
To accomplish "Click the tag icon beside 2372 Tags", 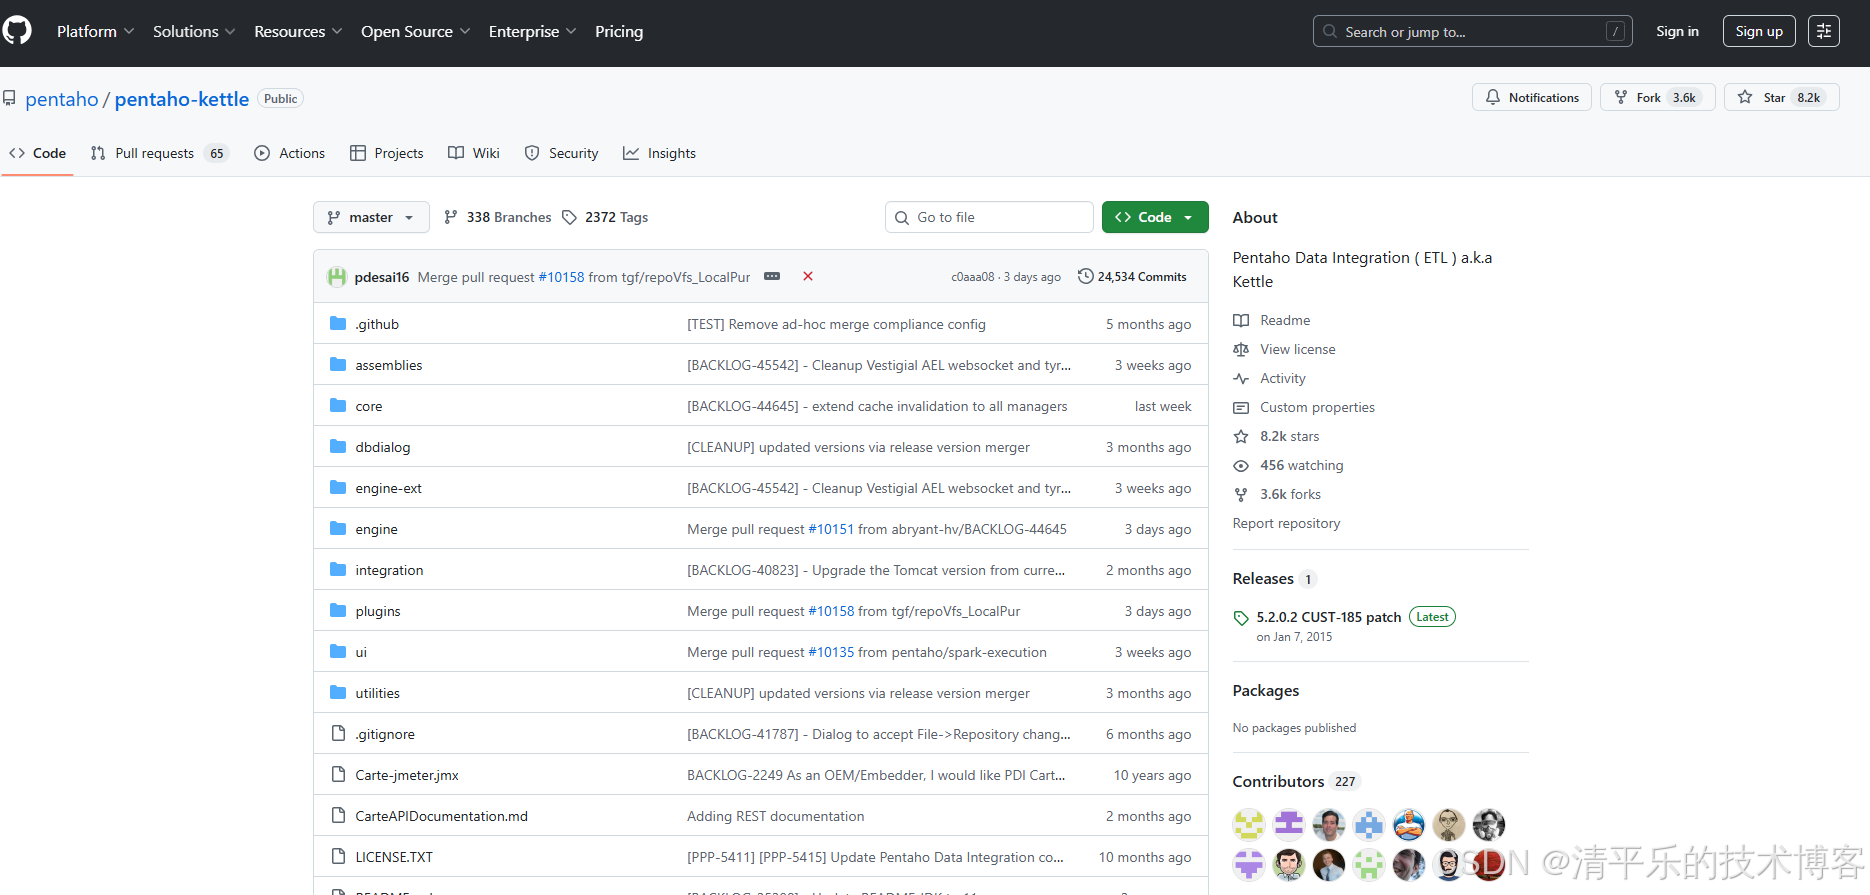I will coord(570,217).
